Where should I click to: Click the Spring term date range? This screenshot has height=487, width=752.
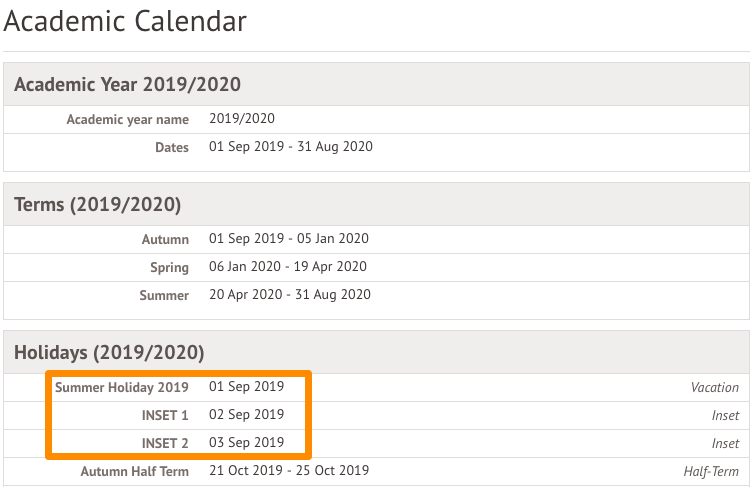tap(287, 267)
